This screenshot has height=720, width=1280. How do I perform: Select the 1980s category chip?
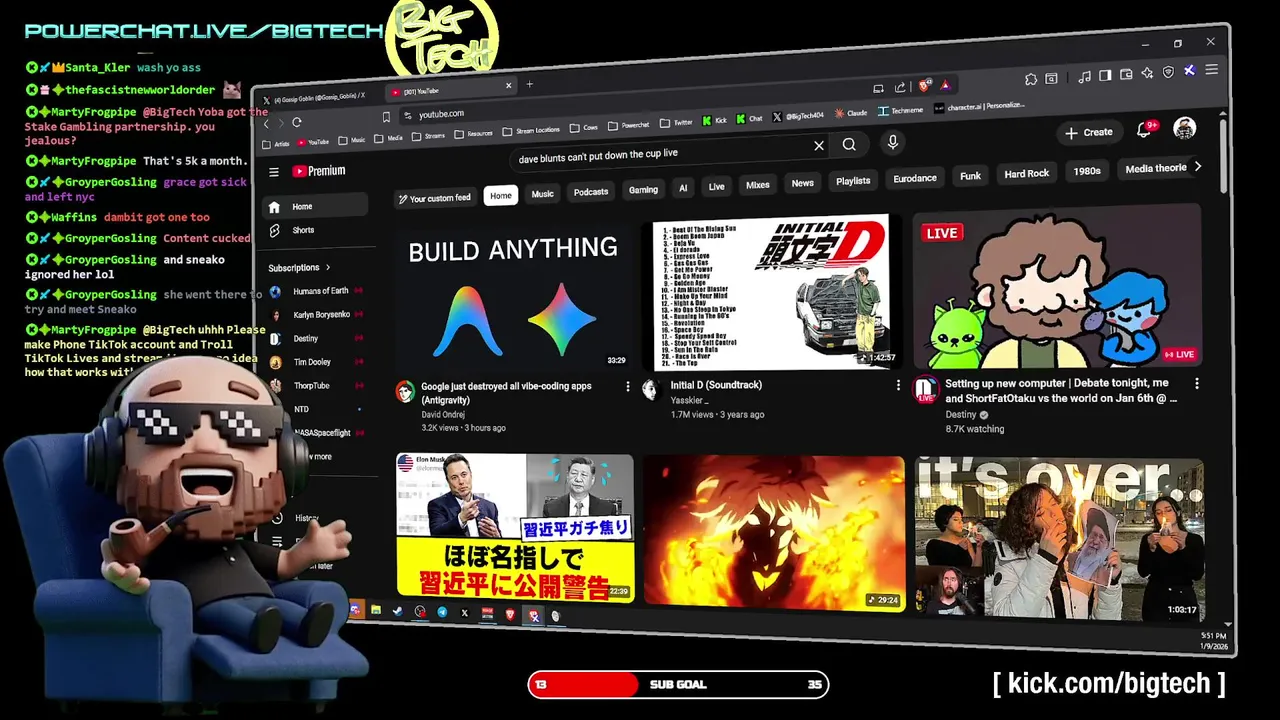[1087, 171]
